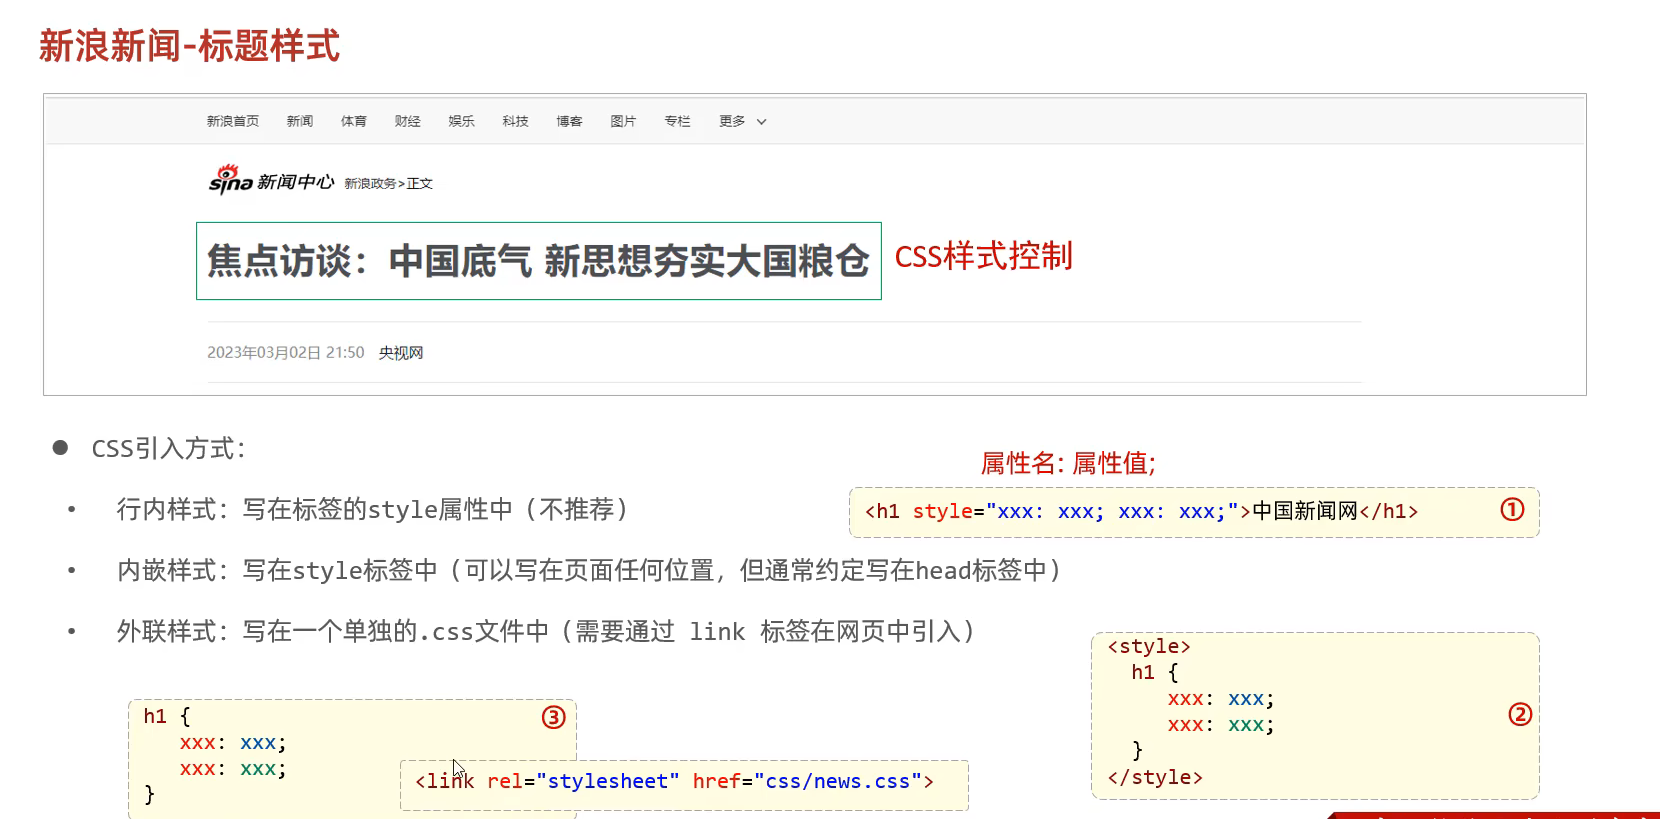The height and width of the screenshot is (819, 1660).
Task: Expand the 更多 dropdown menu
Action: coord(743,121)
